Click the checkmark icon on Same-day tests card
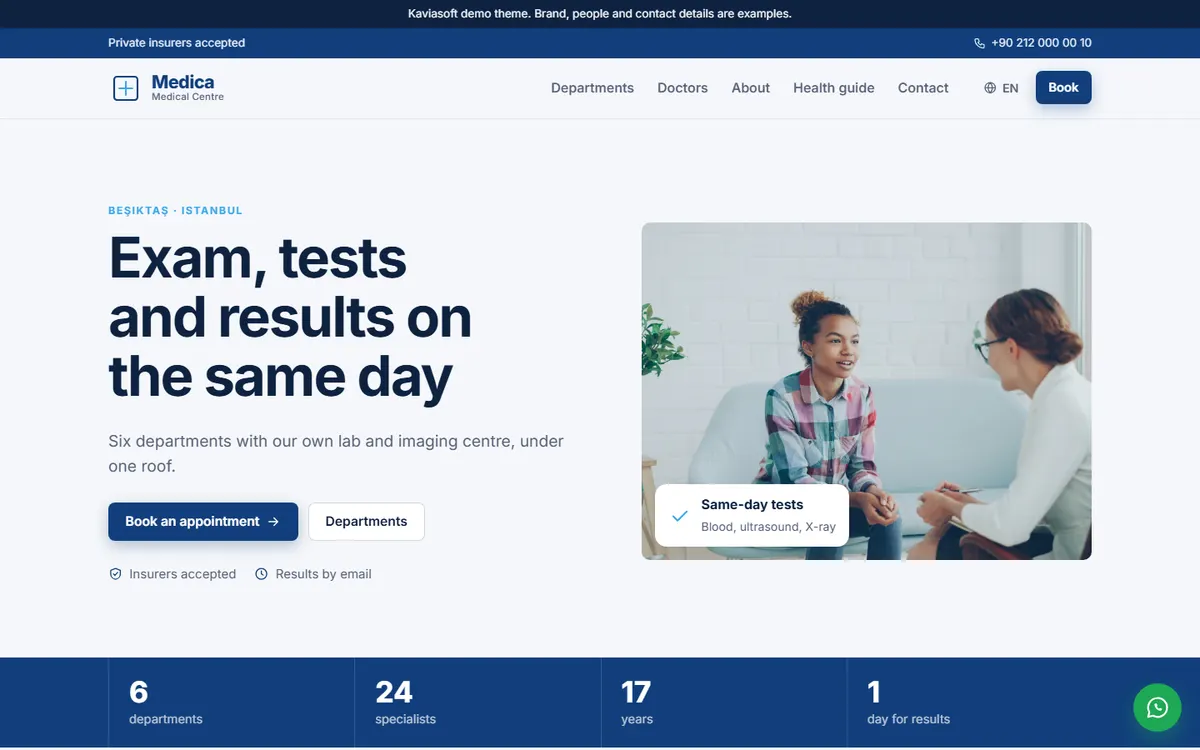 680,516
